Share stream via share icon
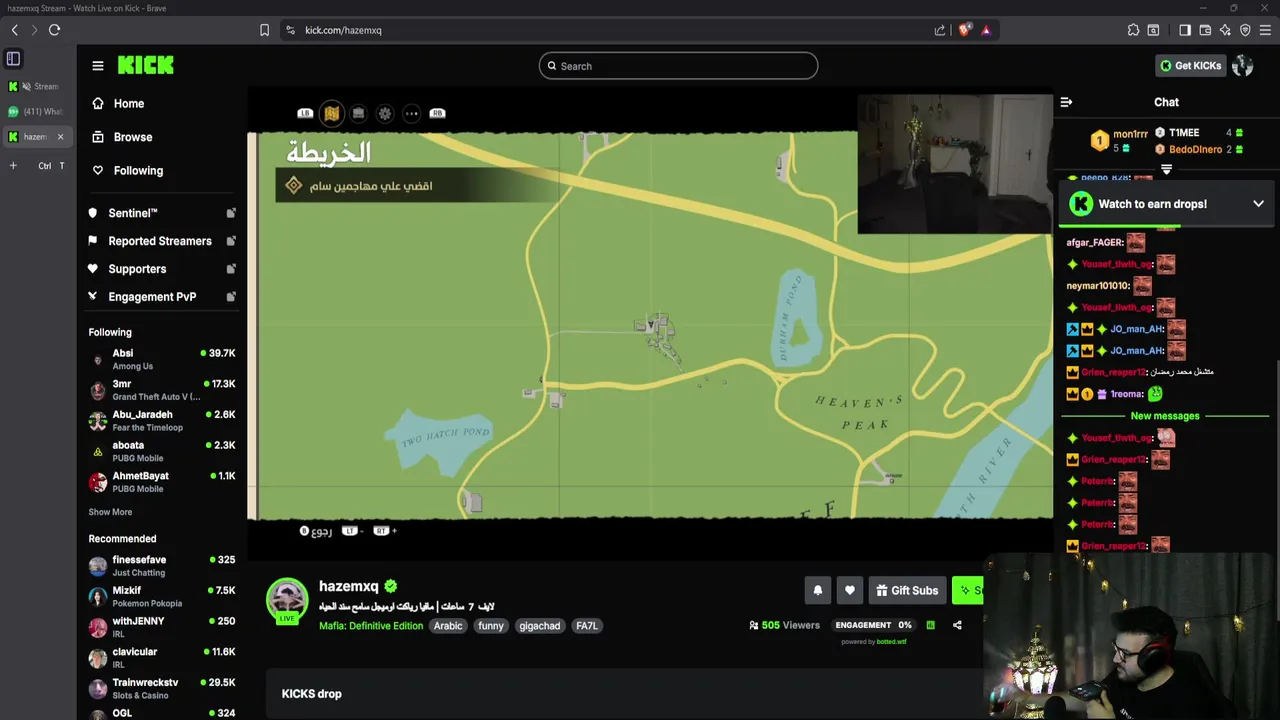 tap(957, 625)
